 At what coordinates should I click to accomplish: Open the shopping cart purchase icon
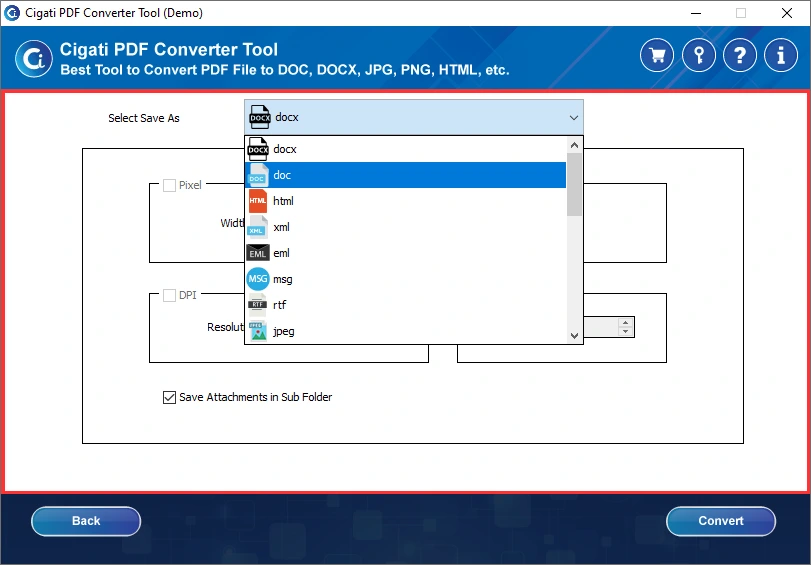(x=657, y=55)
